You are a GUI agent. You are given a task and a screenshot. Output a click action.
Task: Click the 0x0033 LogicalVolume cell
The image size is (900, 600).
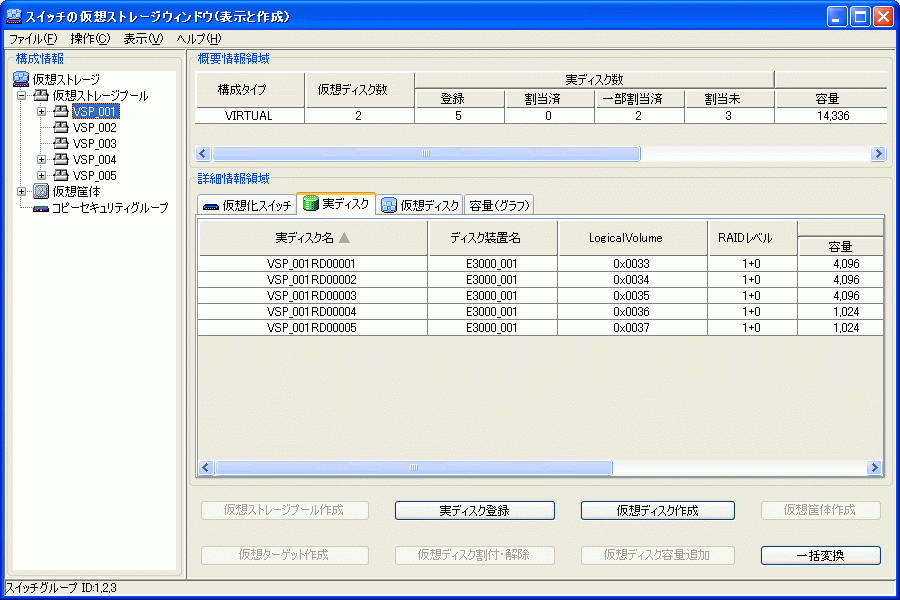point(632,264)
